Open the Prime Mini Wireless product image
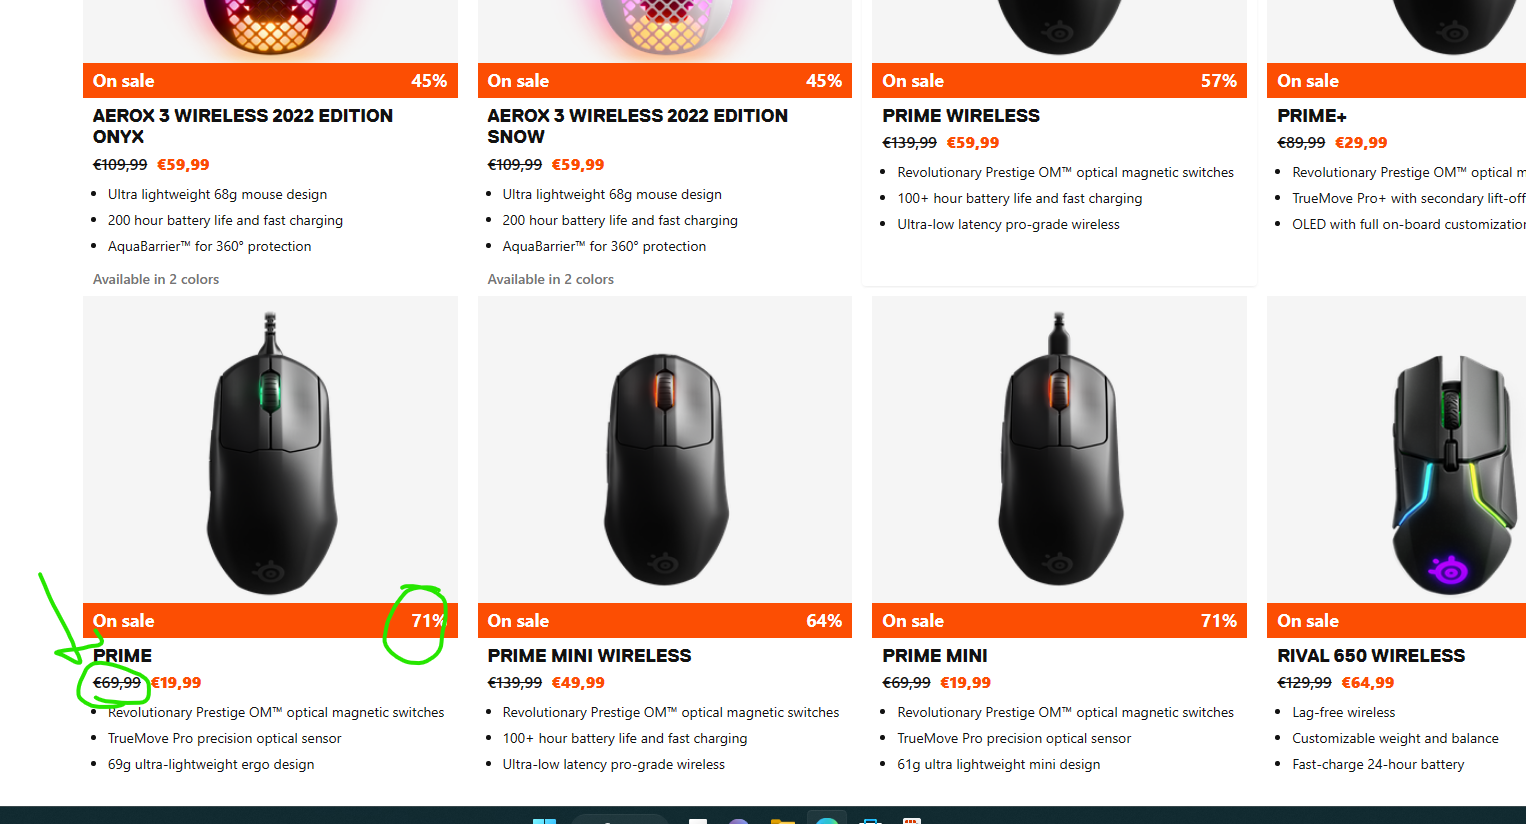Viewport: 1526px width, 824px height. [665, 450]
